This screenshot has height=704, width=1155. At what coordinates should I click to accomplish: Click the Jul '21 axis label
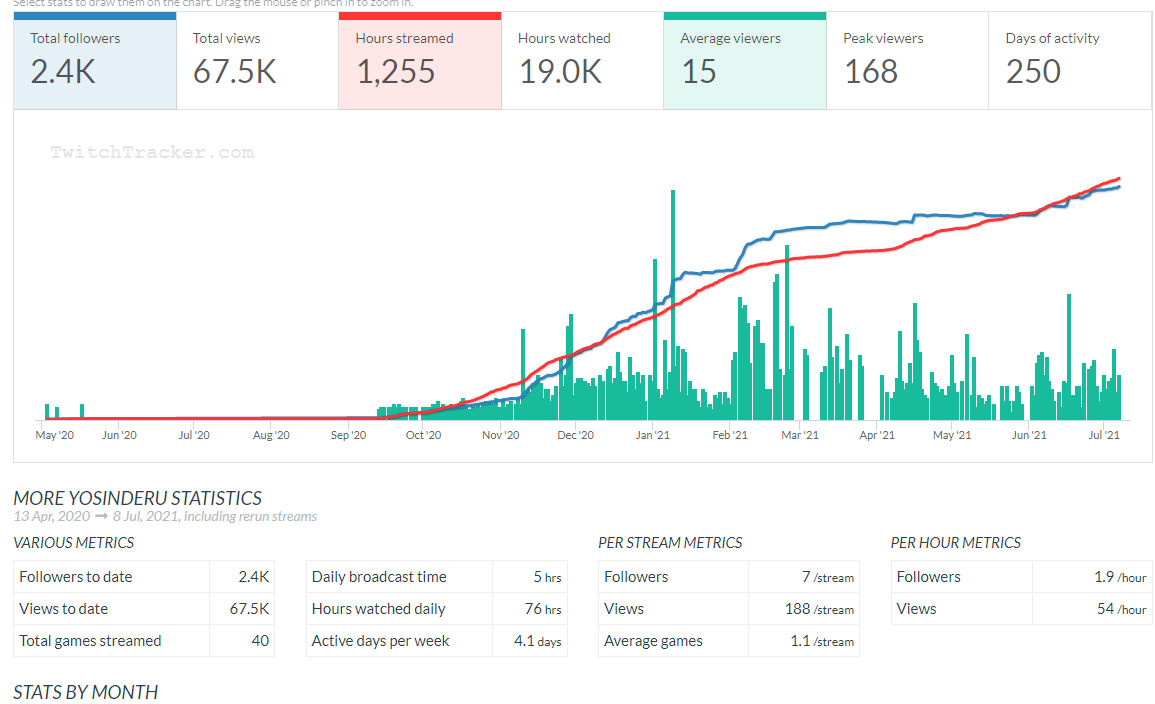(1103, 435)
